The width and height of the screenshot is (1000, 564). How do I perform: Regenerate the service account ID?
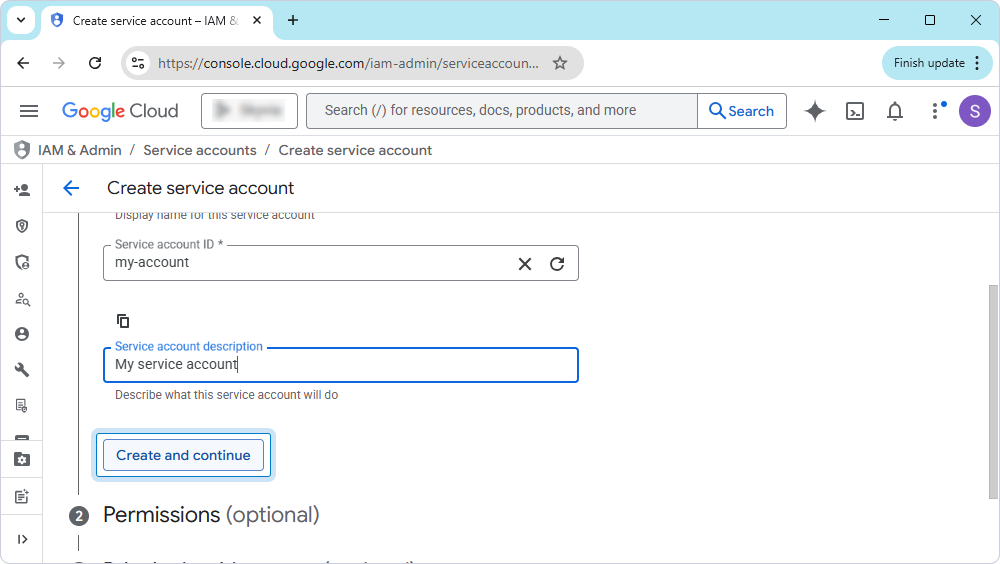click(557, 264)
